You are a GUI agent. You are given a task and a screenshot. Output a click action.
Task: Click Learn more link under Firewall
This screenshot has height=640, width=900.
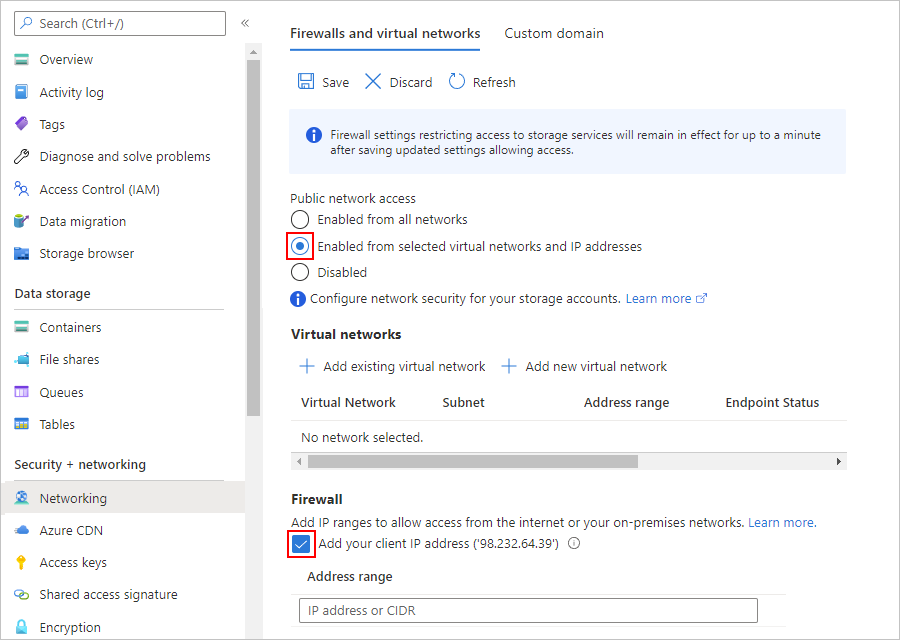(x=781, y=522)
